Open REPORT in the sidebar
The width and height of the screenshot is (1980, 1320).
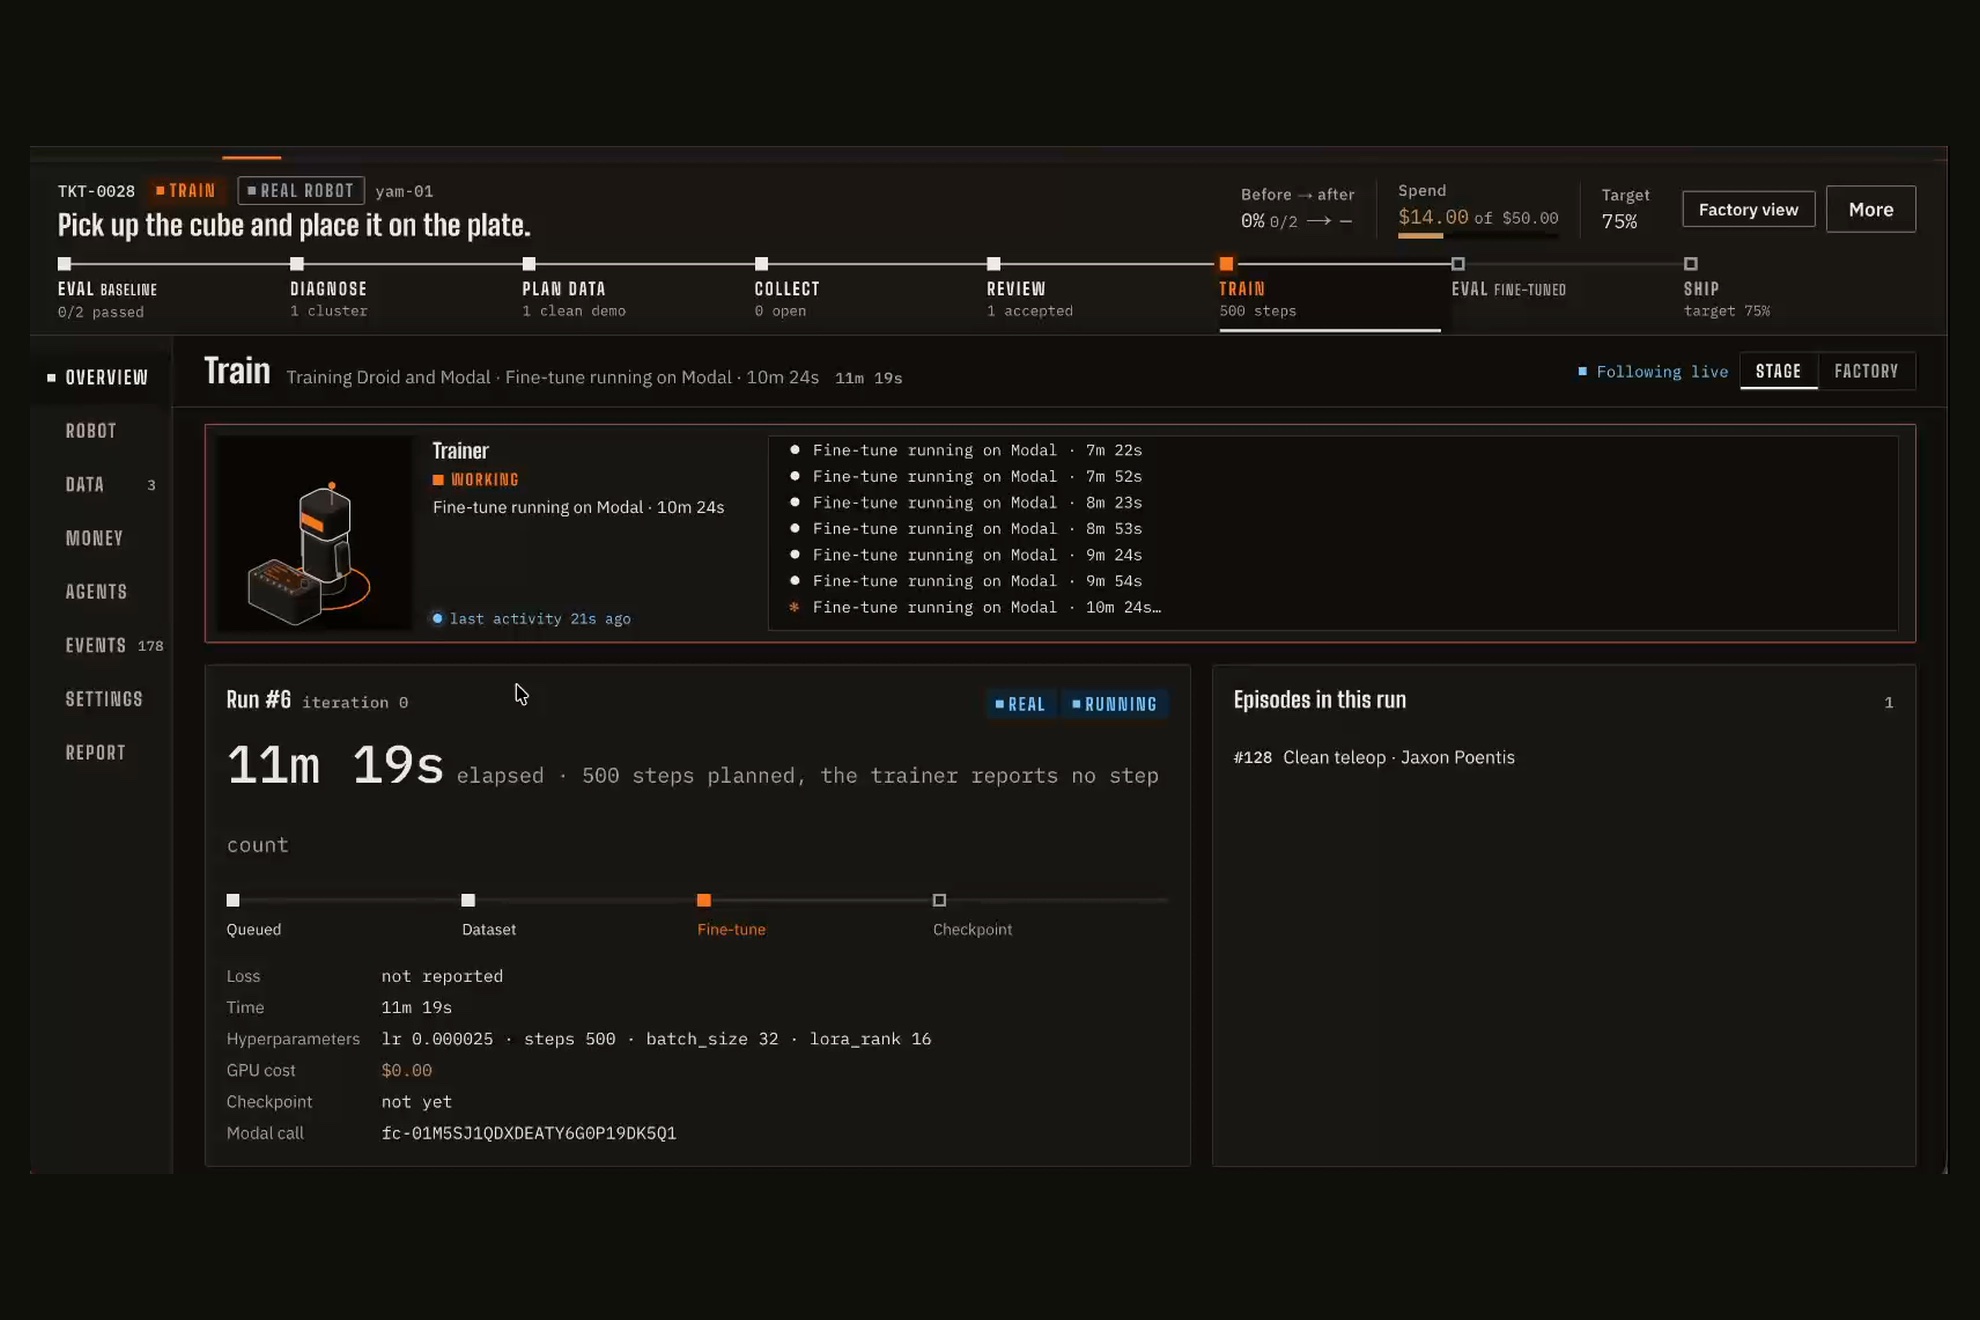[95, 753]
